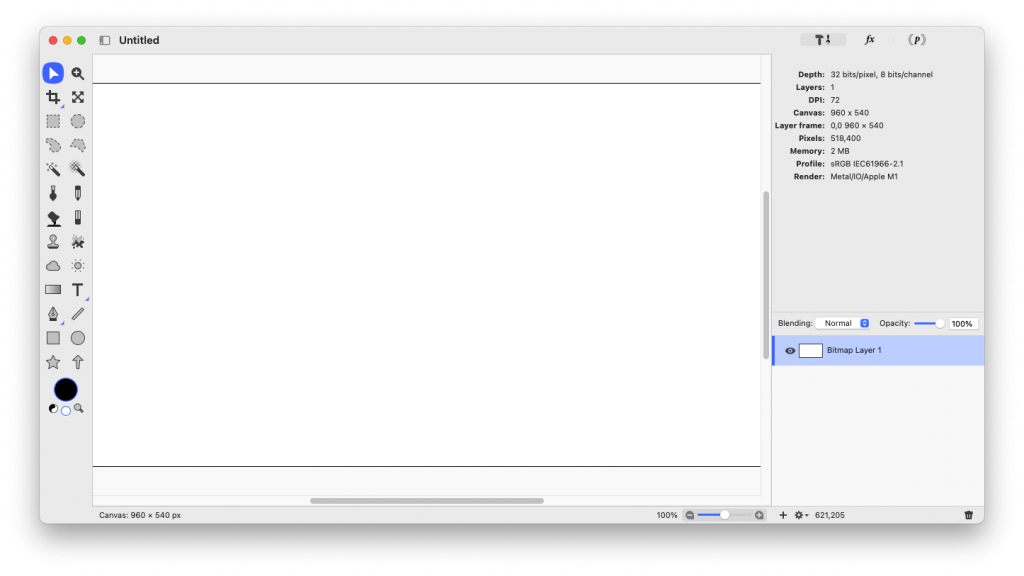
Task: Select the sun-shaped Dodge tool
Action: click(78, 266)
